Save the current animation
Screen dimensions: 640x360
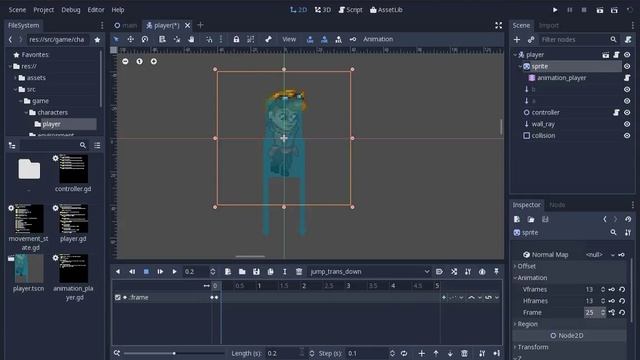[x=256, y=271]
